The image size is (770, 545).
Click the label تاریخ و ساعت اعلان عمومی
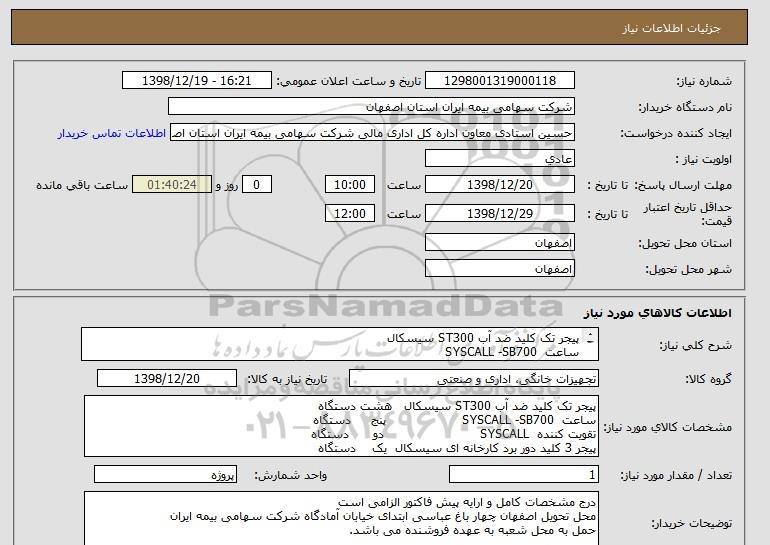coord(349,81)
